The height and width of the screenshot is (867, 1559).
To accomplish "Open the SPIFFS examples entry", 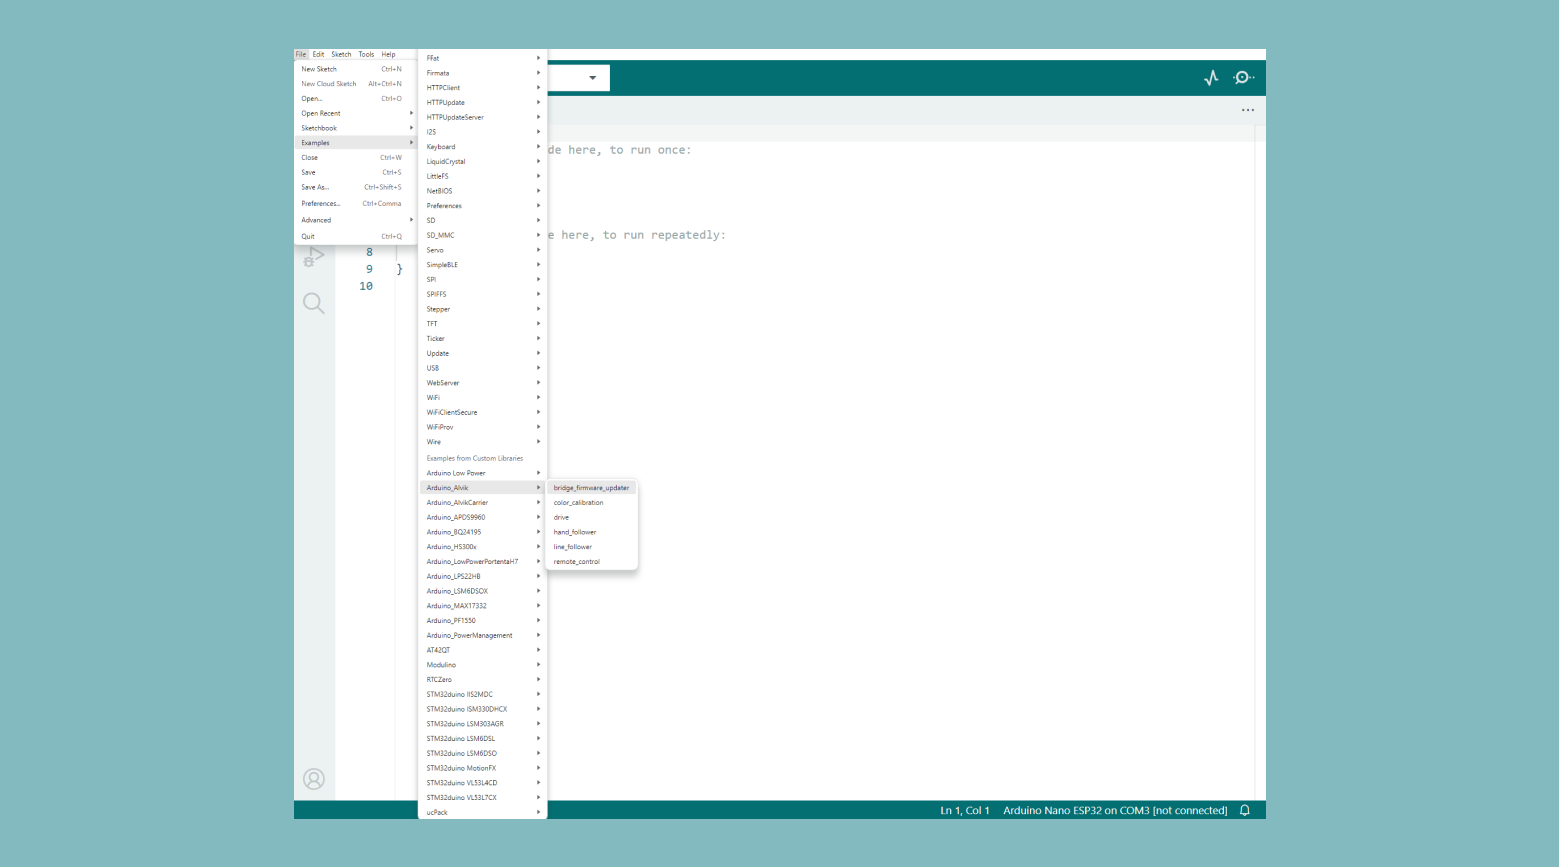I will [x=482, y=295].
